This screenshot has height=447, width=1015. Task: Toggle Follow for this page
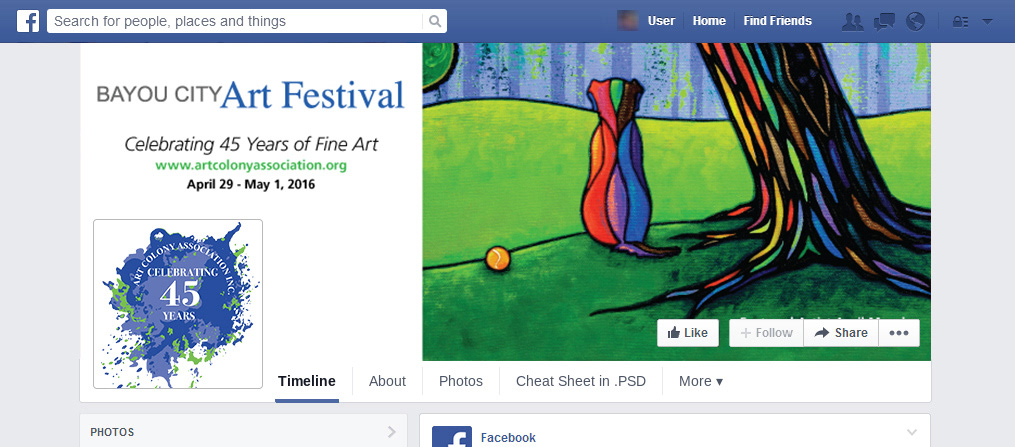(767, 333)
